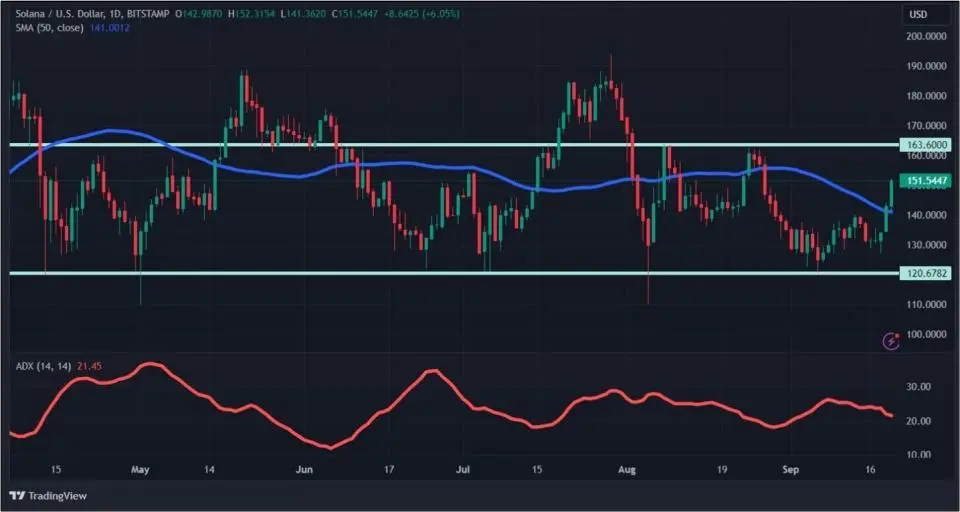Select the SMA (50, close) indicator label

coord(46,28)
